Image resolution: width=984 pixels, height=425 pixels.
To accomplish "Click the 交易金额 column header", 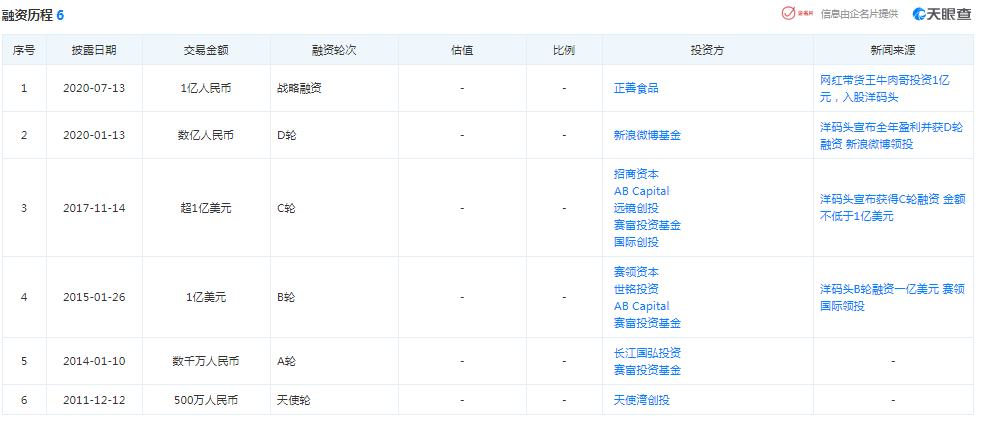I will click(x=206, y=50).
